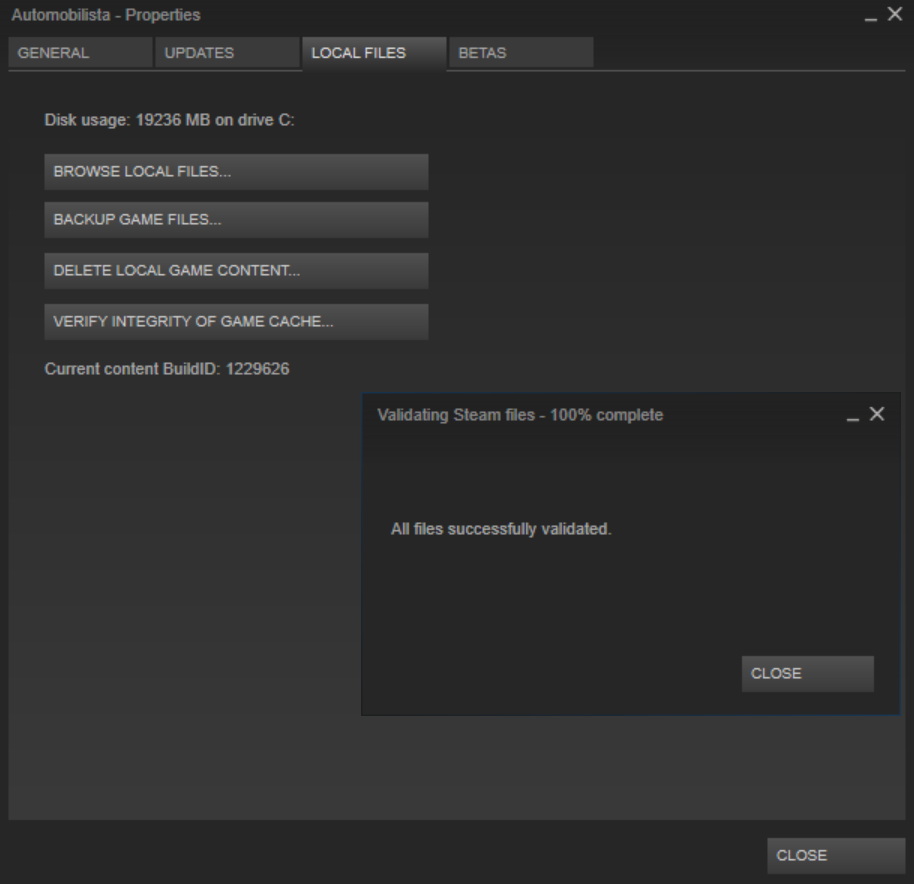
Task: Click the X icon of the Properties window
Action: tap(895, 14)
